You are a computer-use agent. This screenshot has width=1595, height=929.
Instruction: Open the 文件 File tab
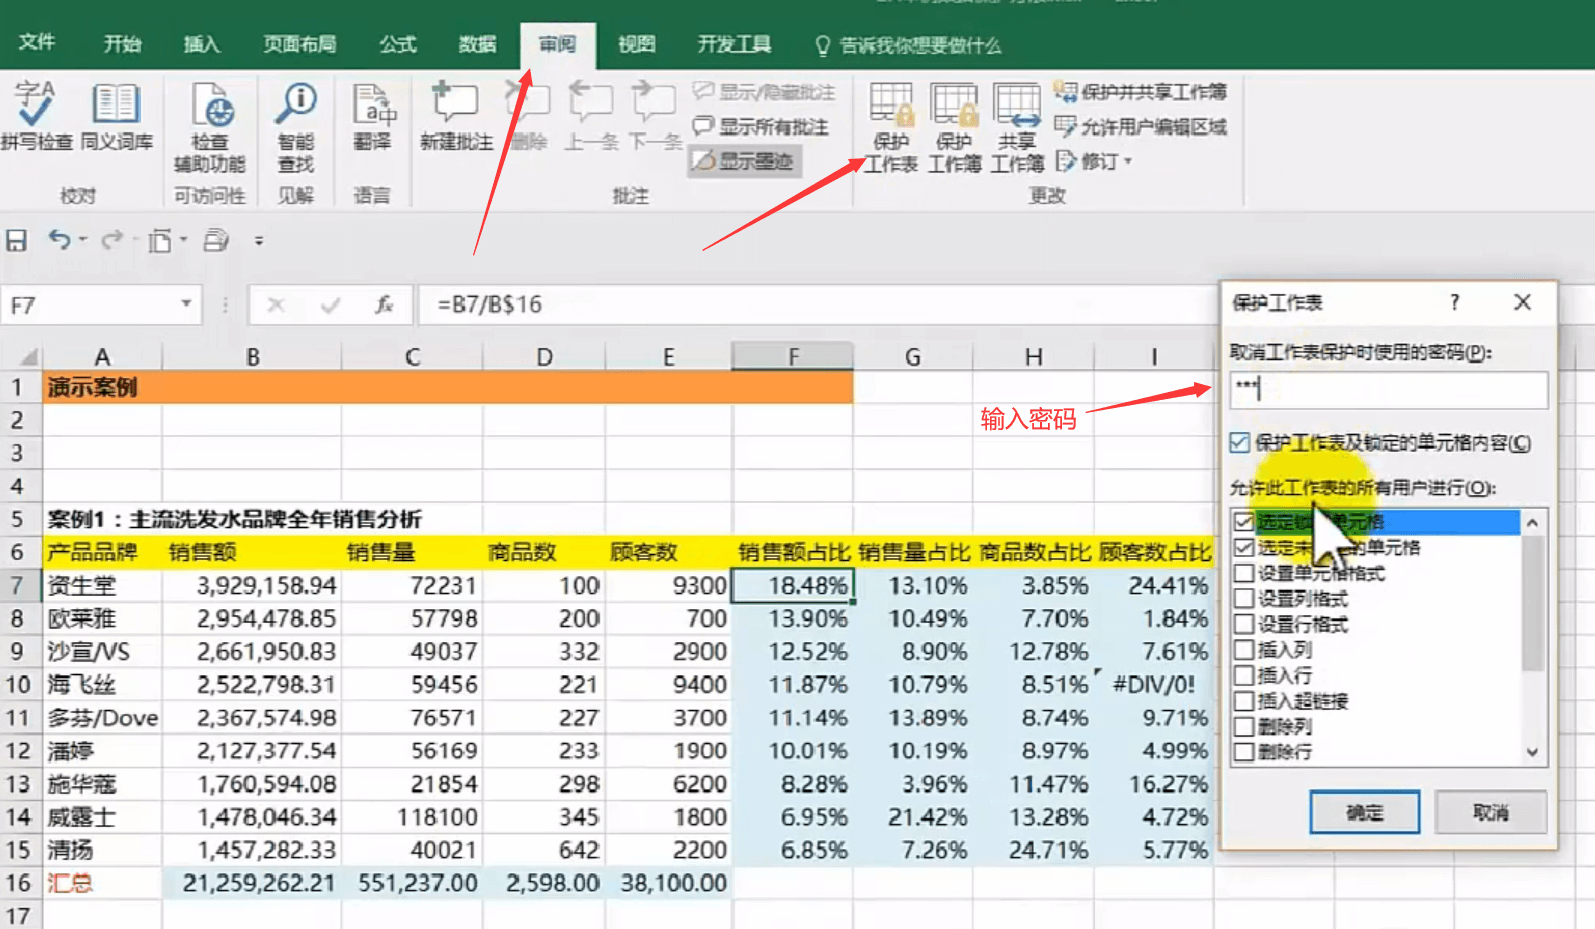37,43
